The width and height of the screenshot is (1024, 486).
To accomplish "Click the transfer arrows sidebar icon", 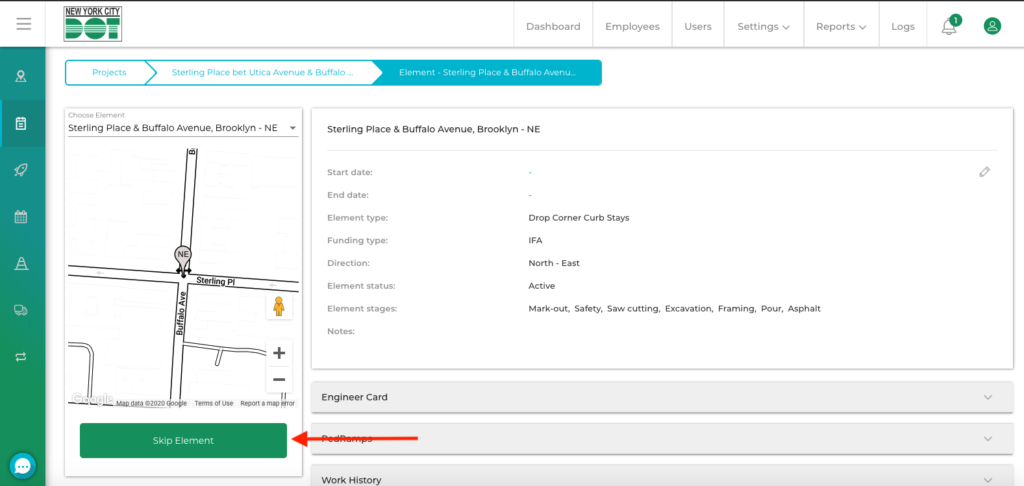I will coord(21,356).
